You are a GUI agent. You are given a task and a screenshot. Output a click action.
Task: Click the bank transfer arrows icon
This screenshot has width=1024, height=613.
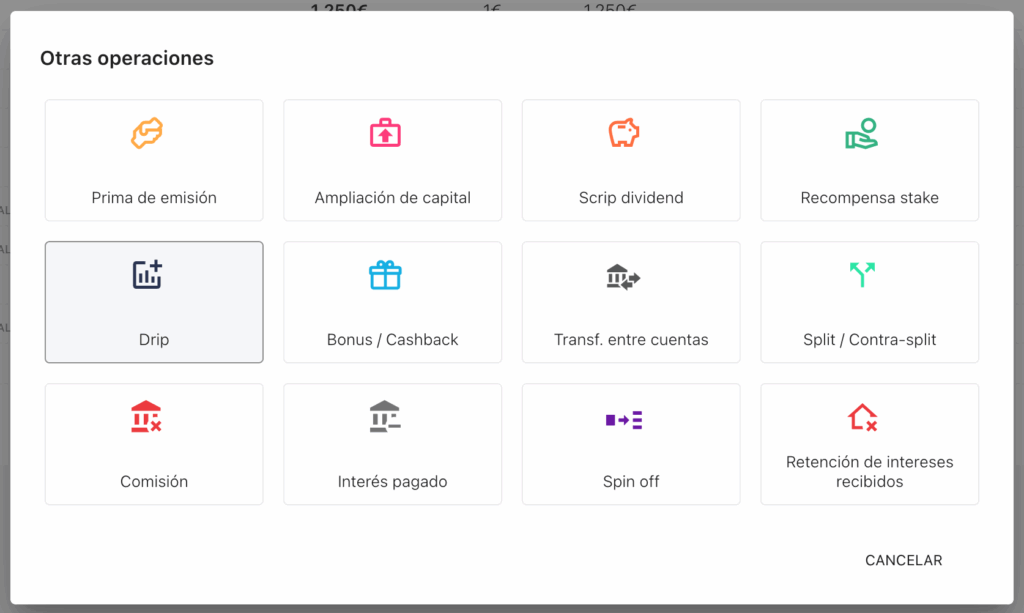[623, 277]
